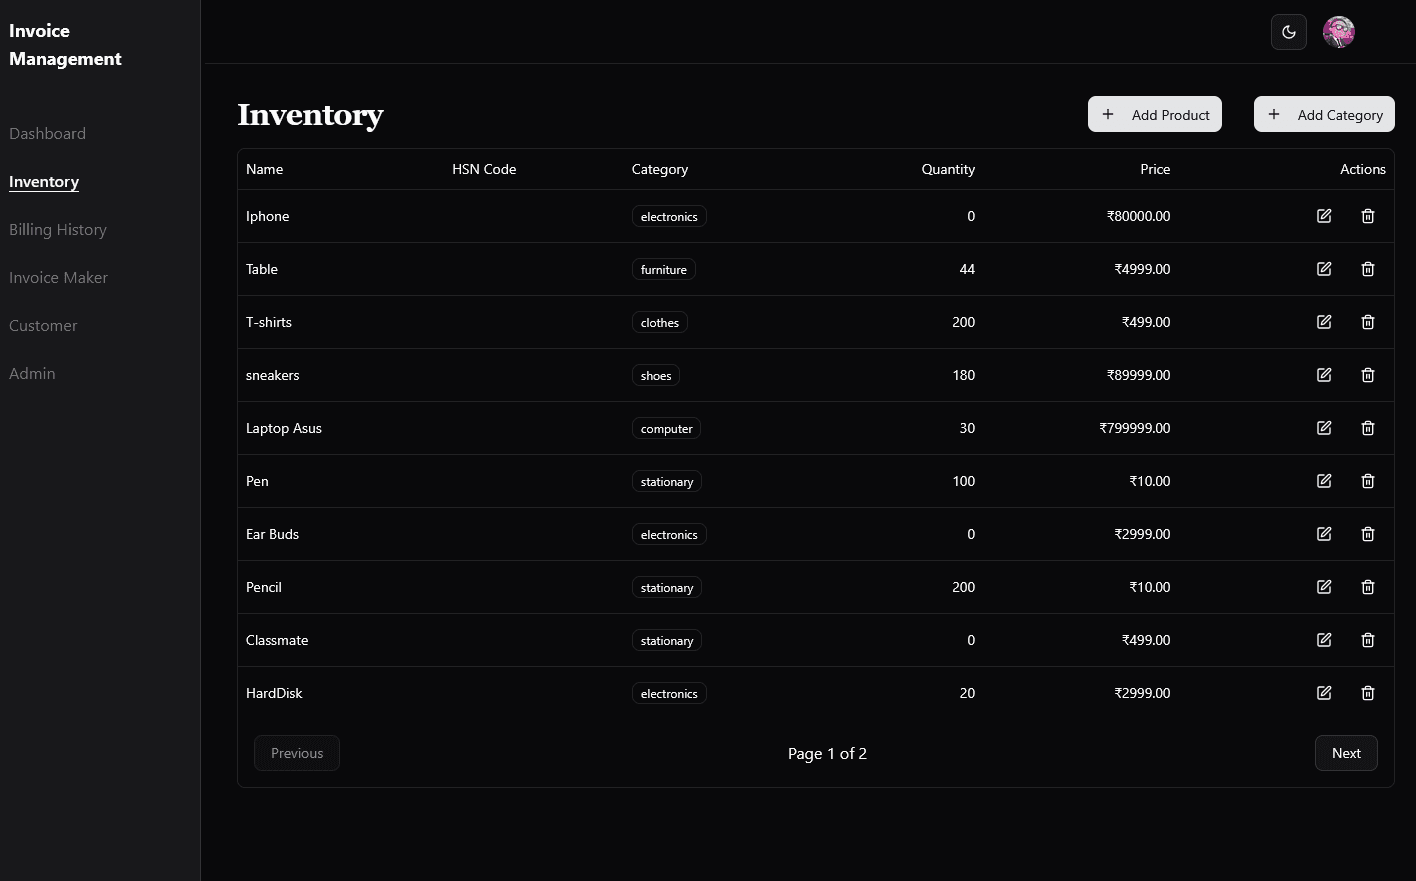Edit the Pen product entry
Screen dimensions: 1416x881
[x=1324, y=481]
